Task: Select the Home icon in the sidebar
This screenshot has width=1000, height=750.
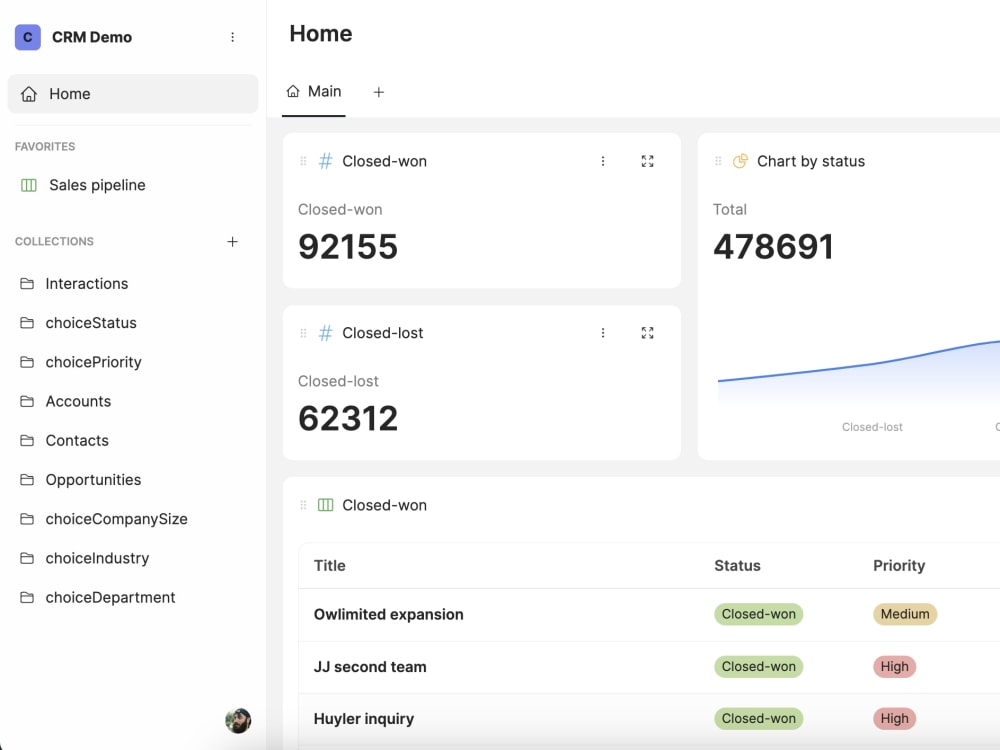Action: pyautogui.click(x=28, y=93)
